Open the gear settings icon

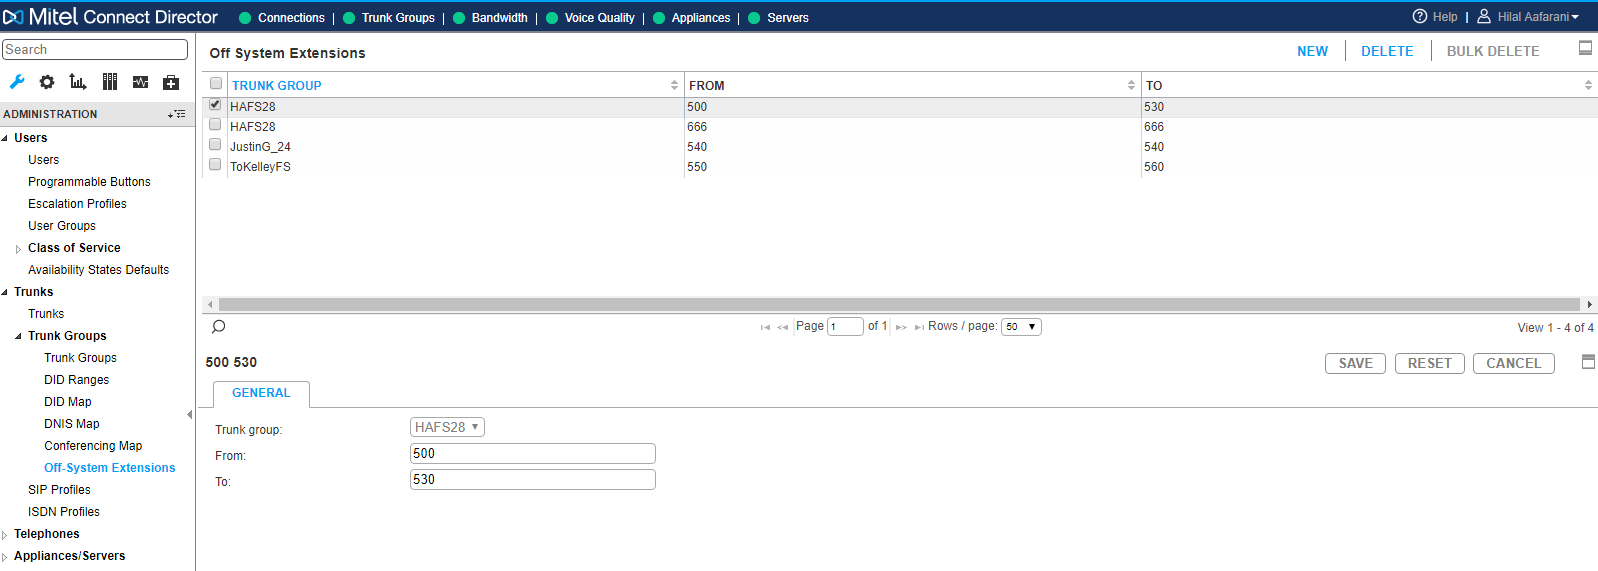[47, 82]
